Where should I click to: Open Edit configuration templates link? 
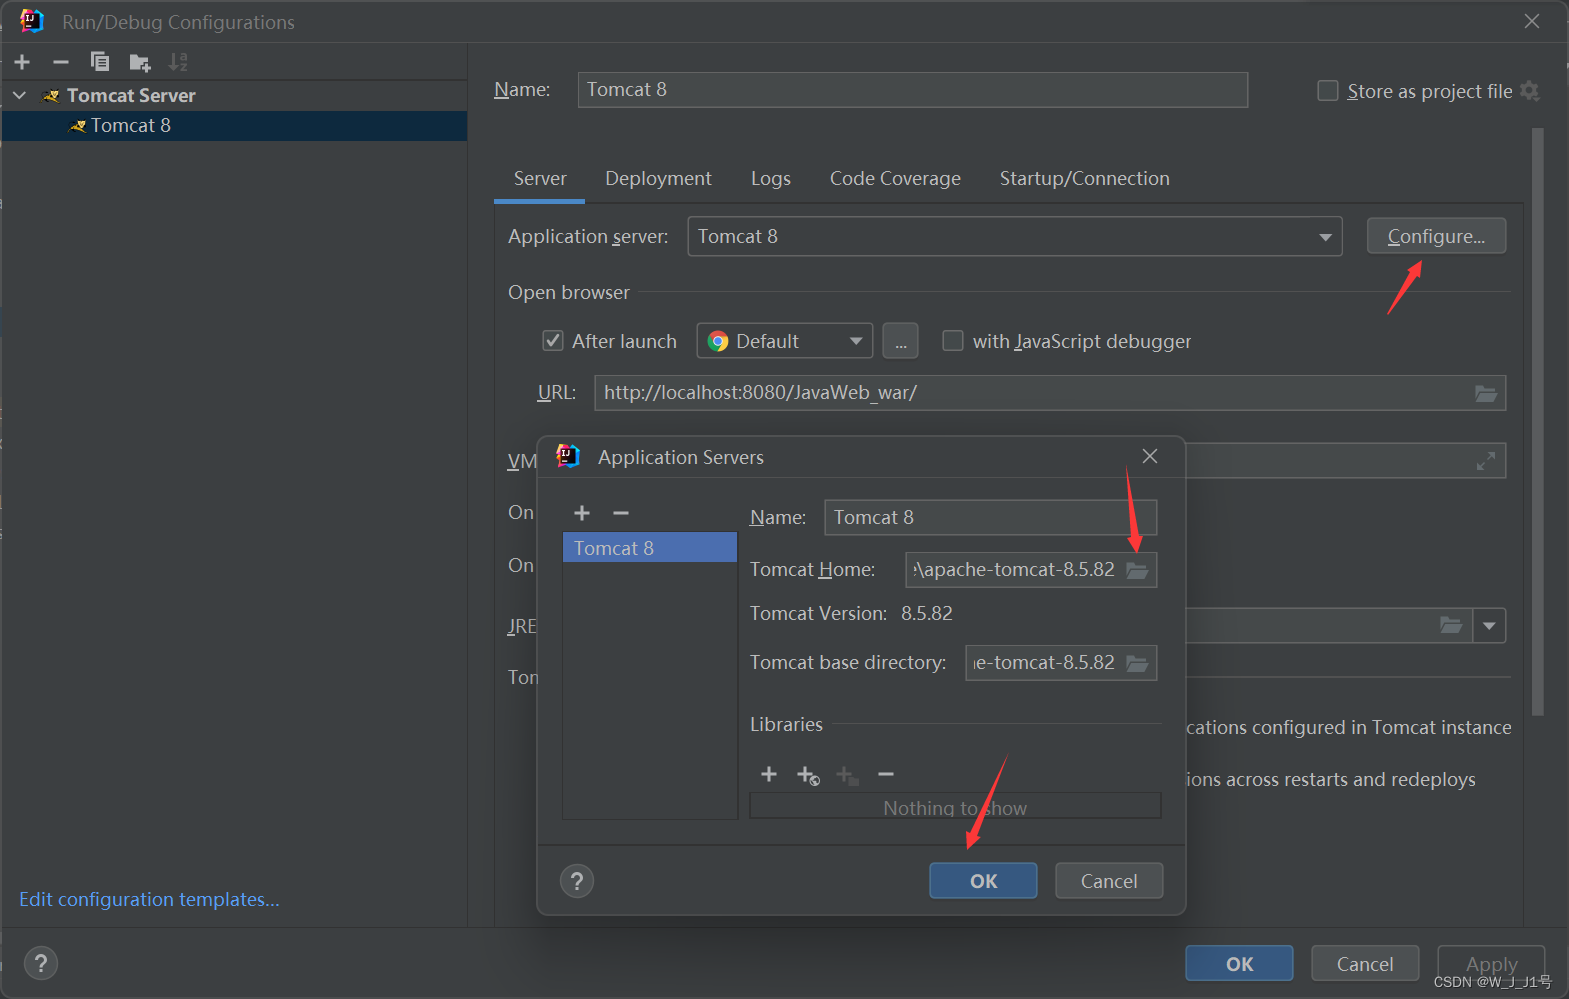(149, 899)
